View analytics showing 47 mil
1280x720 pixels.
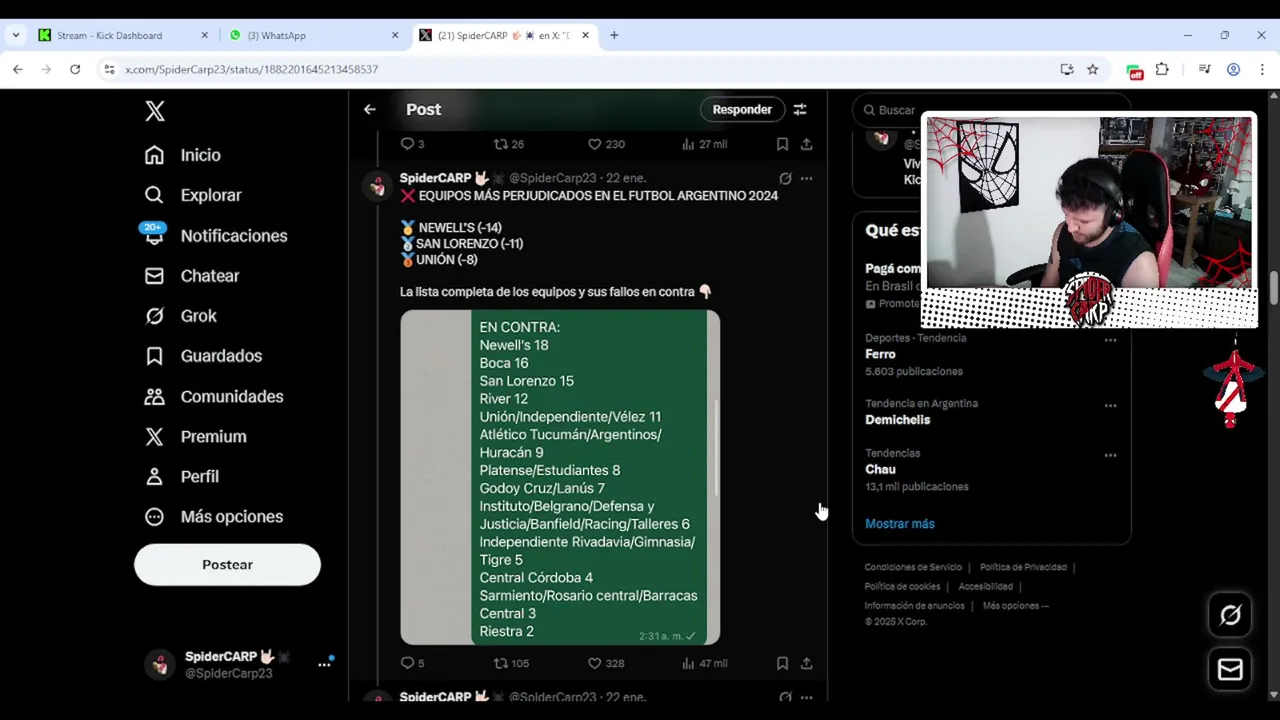click(704, 663)
